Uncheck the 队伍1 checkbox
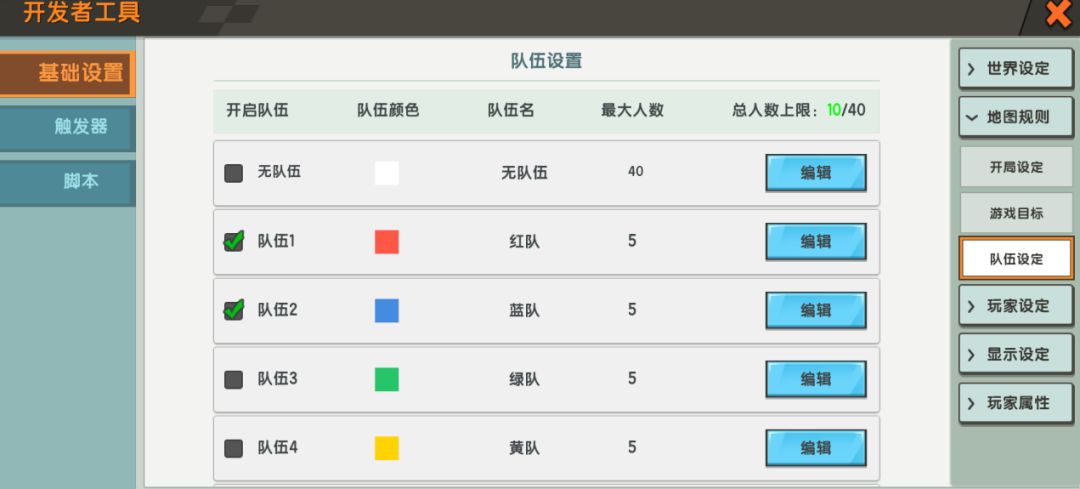The height and width of the screenshot is (489, 1080). click(x=234, y=241)
